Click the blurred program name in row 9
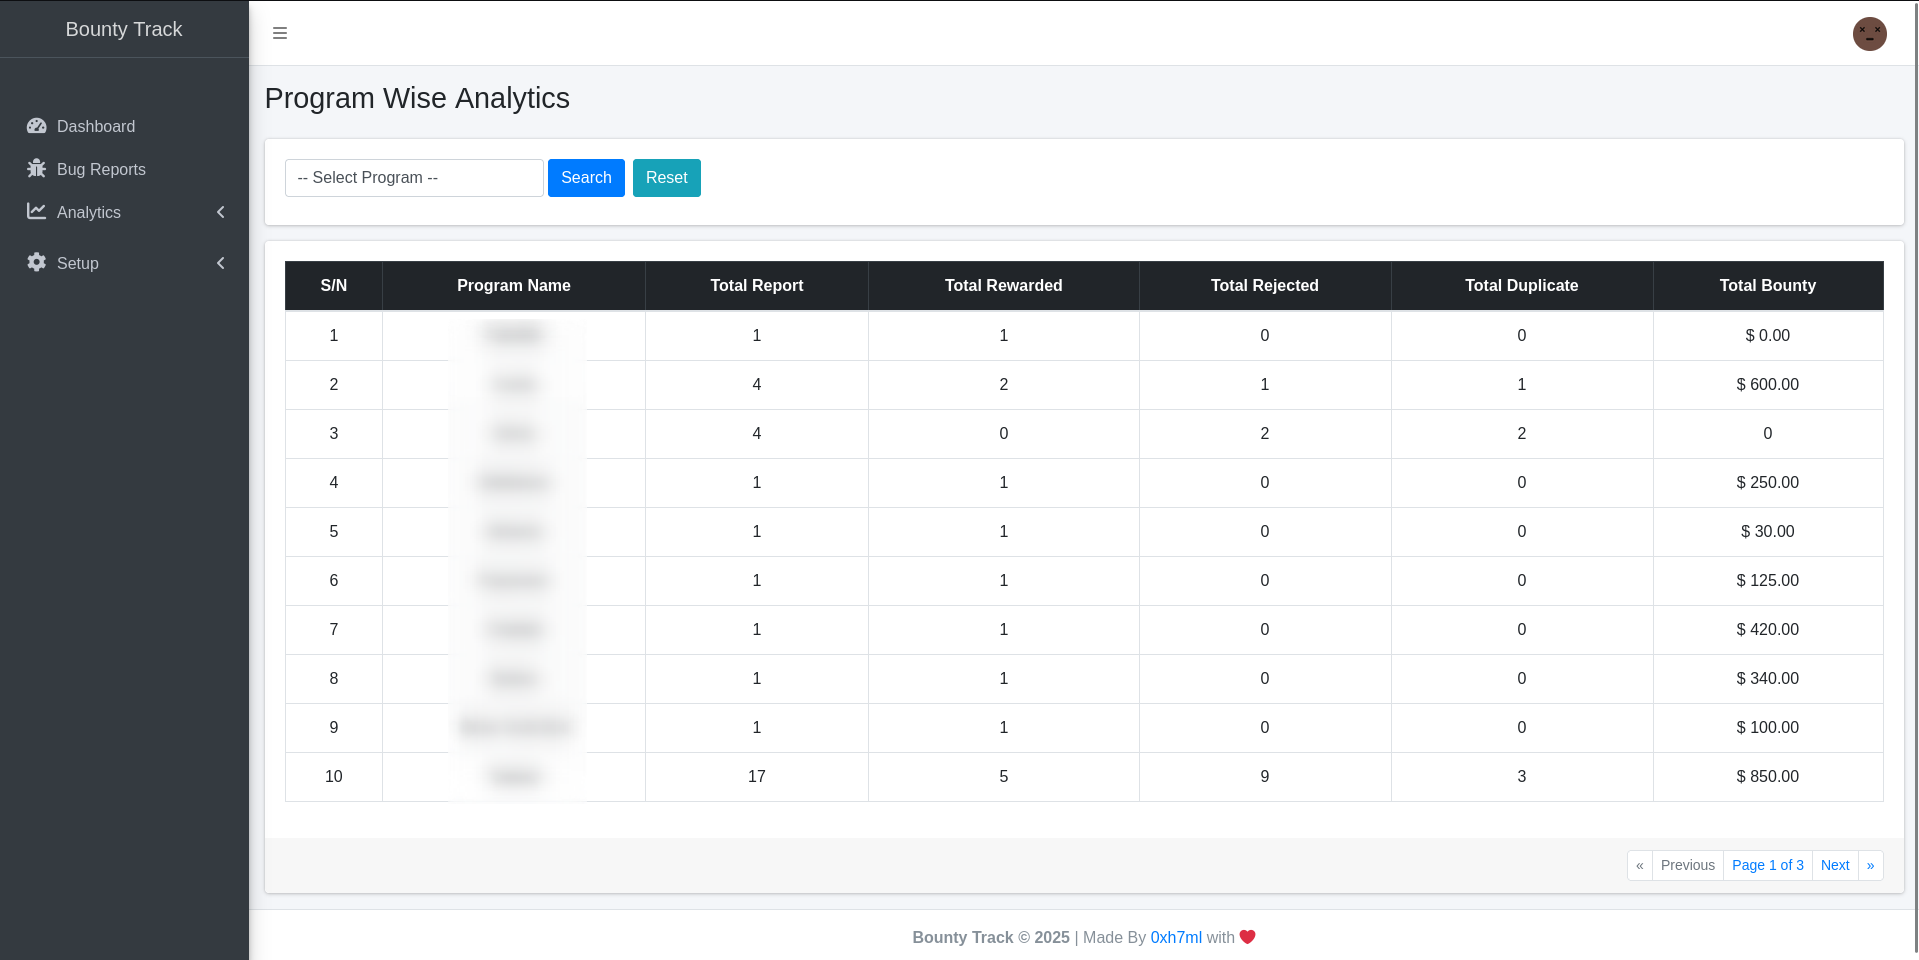 click(514, 728)
